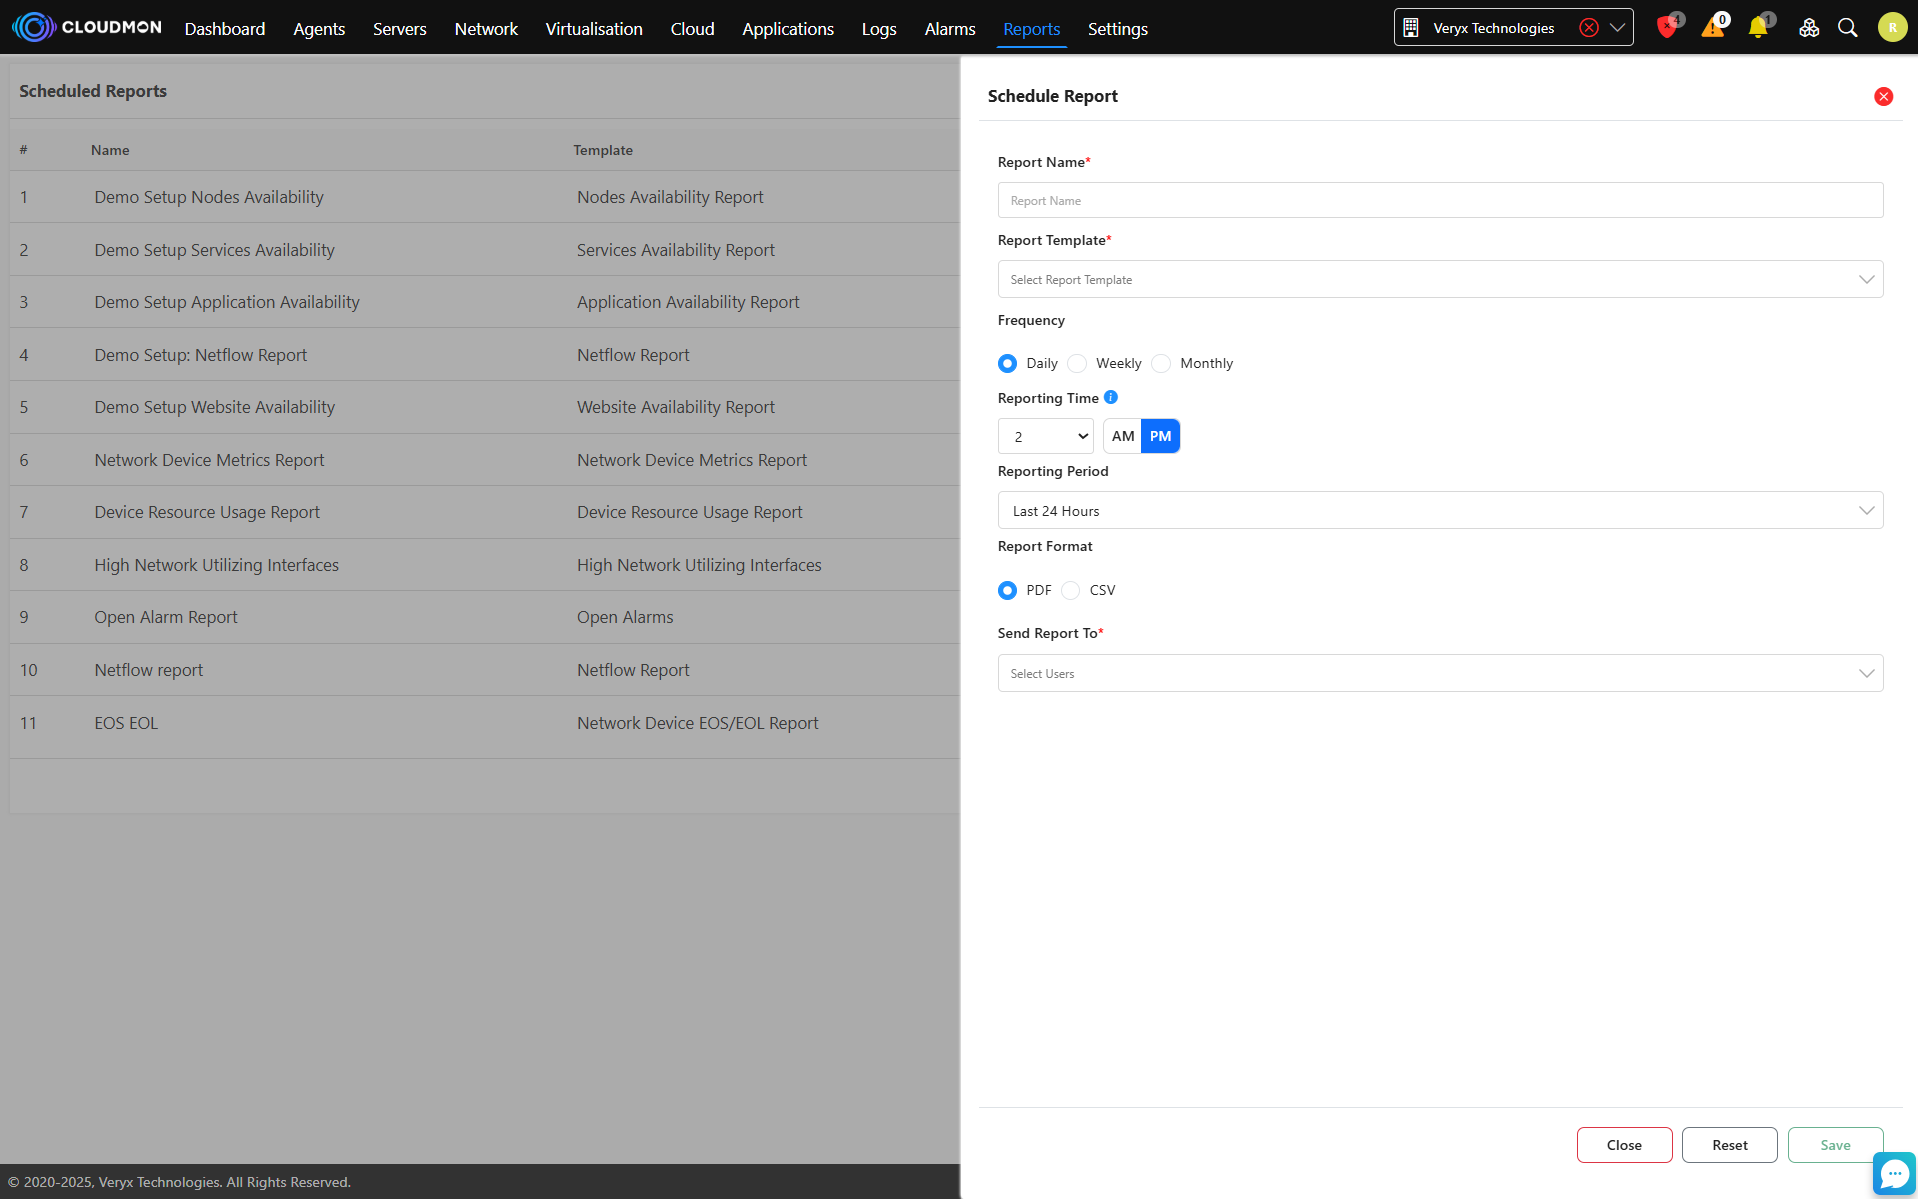
Task: Open the Alarms menu
Action: (x=949, y=29)
